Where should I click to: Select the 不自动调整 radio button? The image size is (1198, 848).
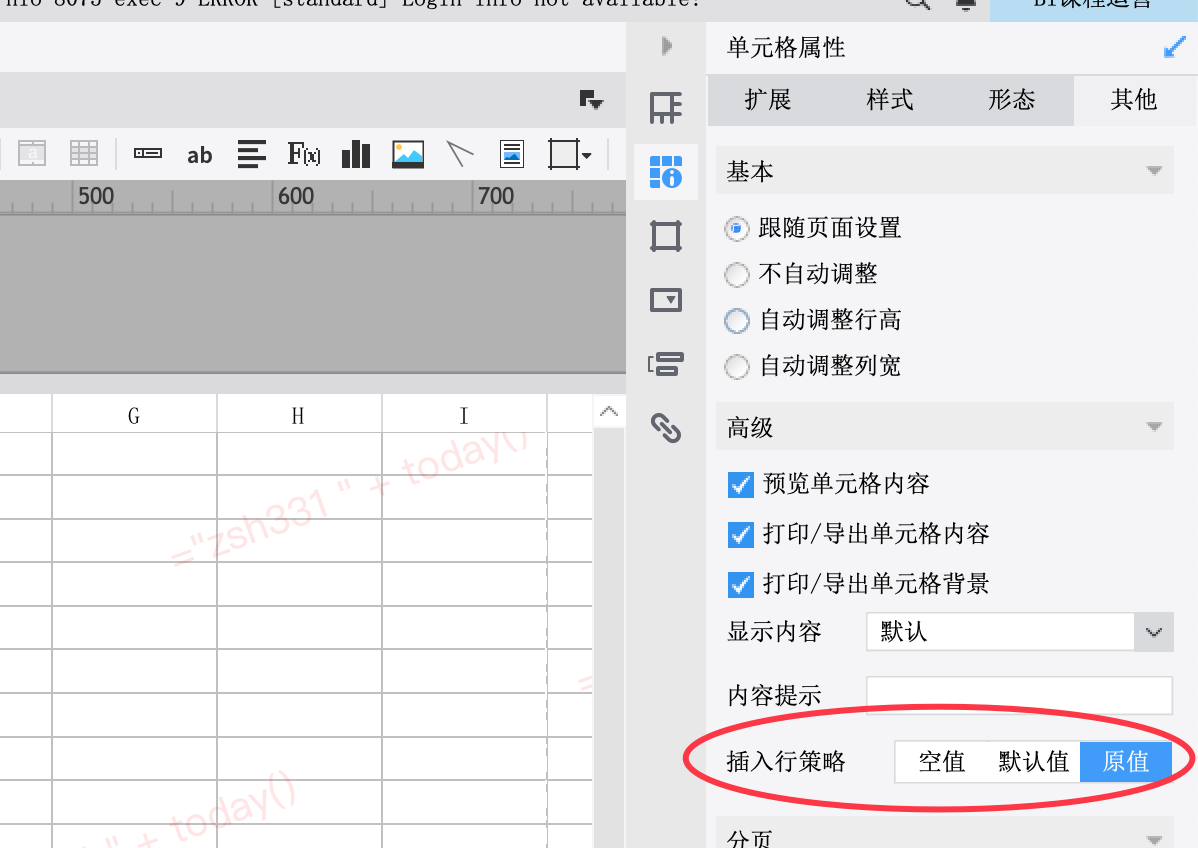pyautogui.click(x=737, y=274)
